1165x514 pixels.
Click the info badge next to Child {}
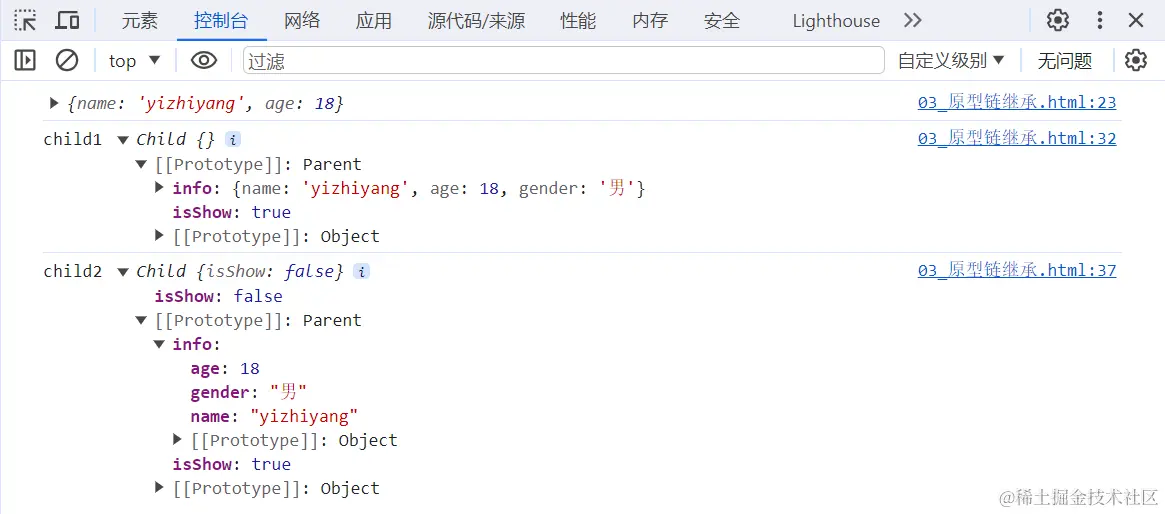[x=233, y=139]
